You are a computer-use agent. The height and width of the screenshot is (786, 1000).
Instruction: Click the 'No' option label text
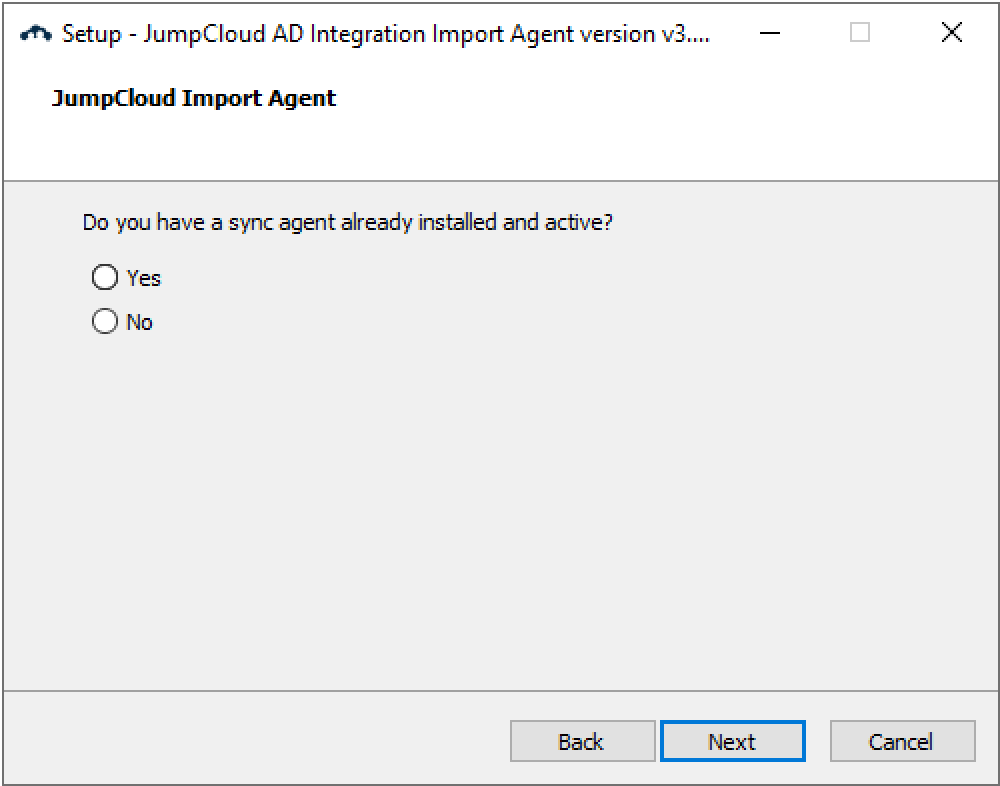coord(140,323)
